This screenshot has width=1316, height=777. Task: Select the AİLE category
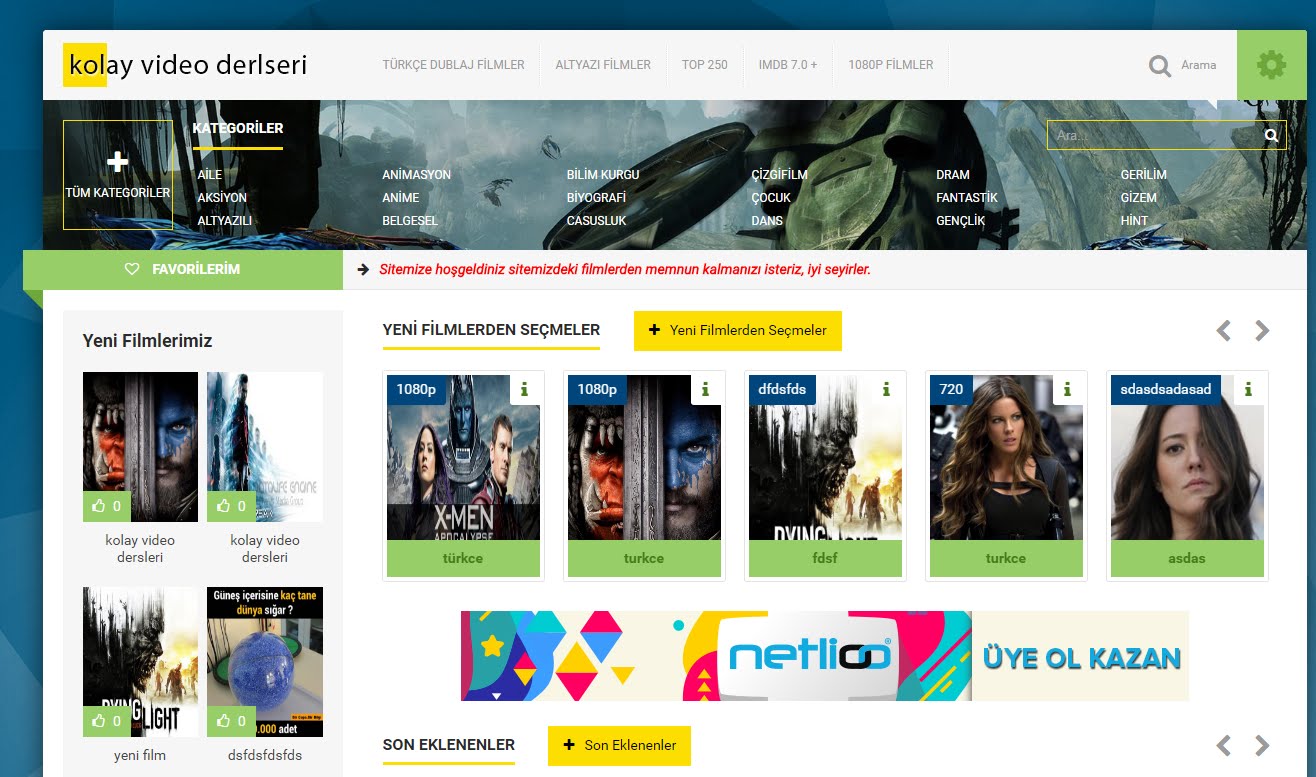tap(210, 175)
